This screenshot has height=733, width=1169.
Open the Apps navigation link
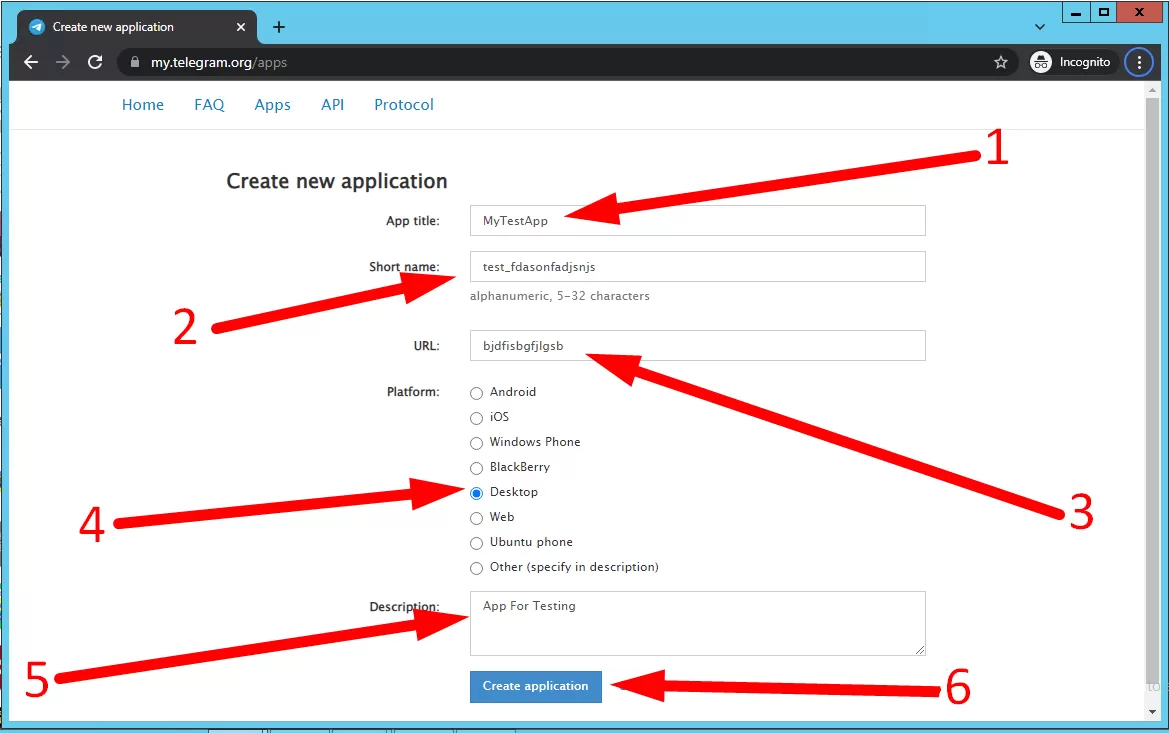tap(272, 105)
